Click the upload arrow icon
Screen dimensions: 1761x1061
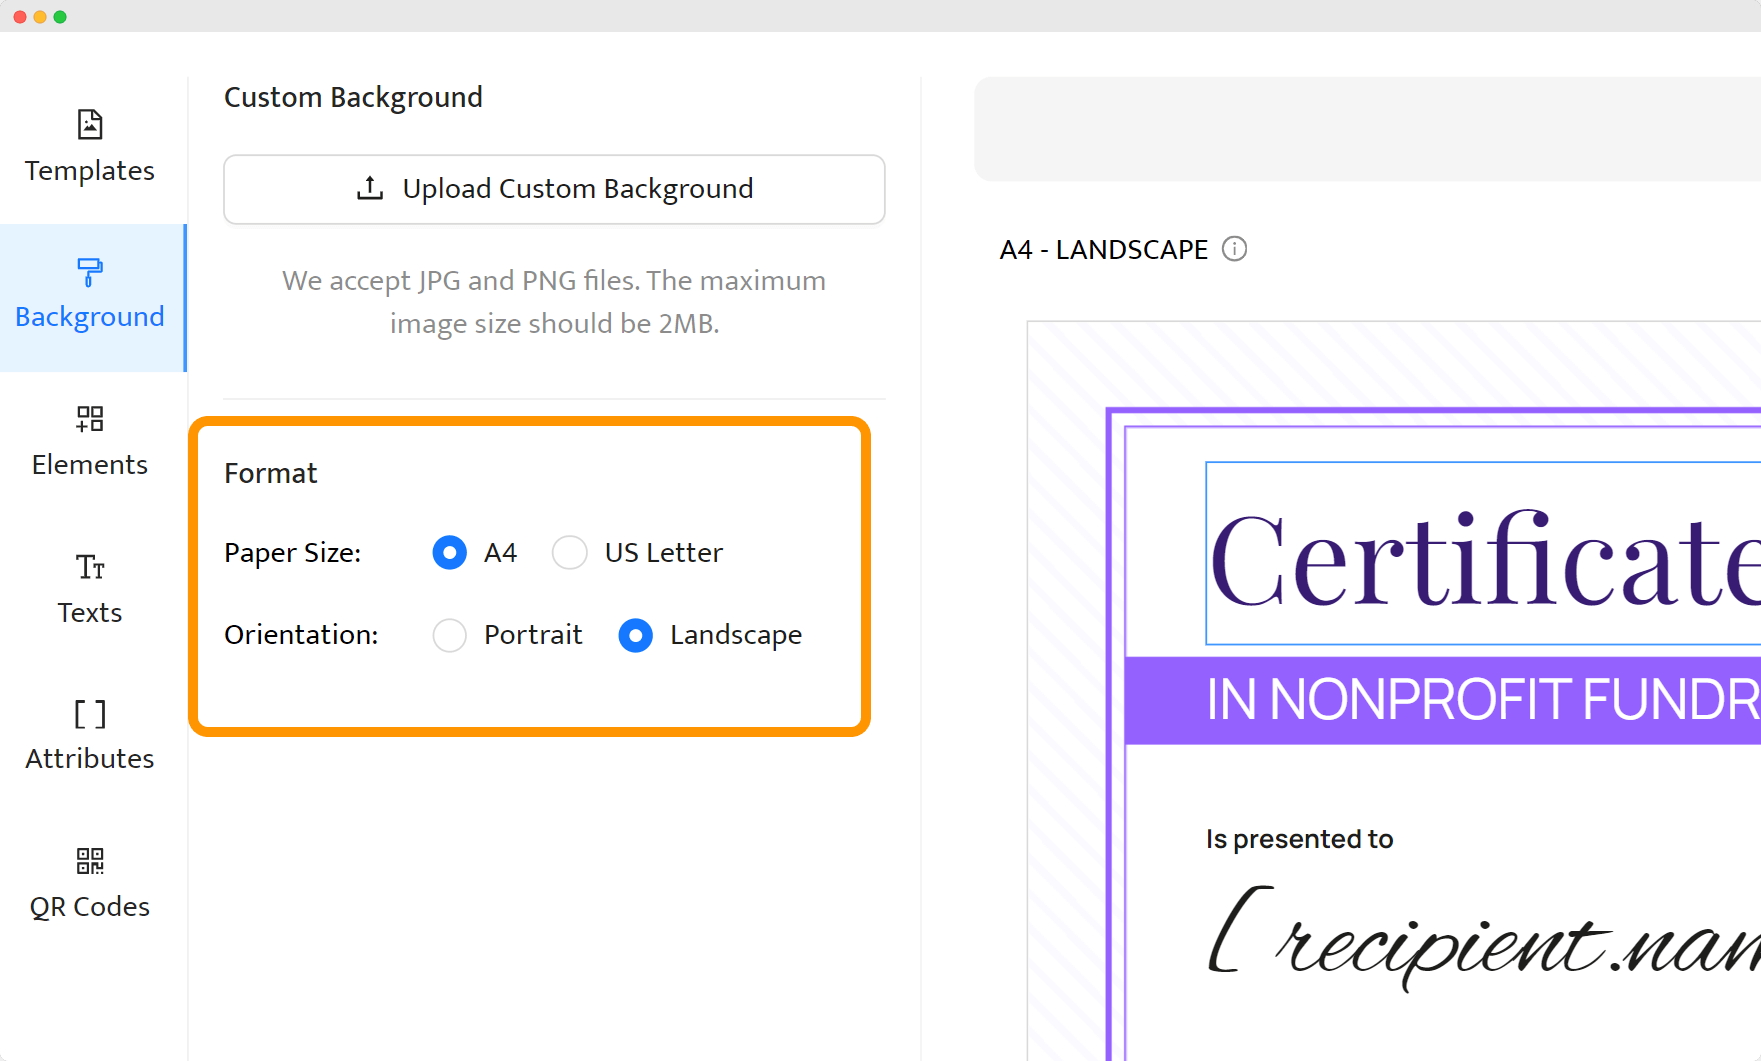[x=370, y=188]
